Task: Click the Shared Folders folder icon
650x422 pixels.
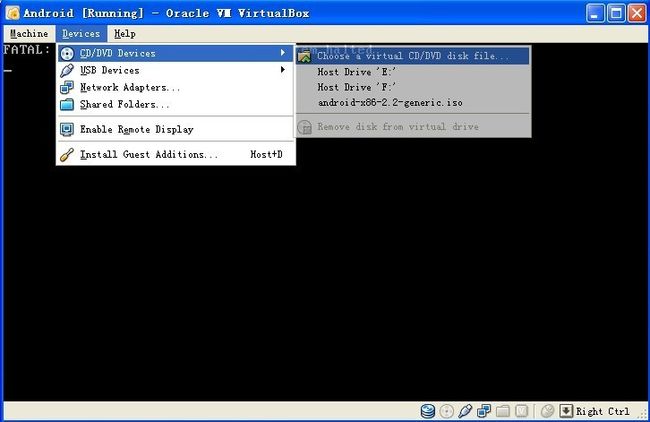Action: point(67,104)
